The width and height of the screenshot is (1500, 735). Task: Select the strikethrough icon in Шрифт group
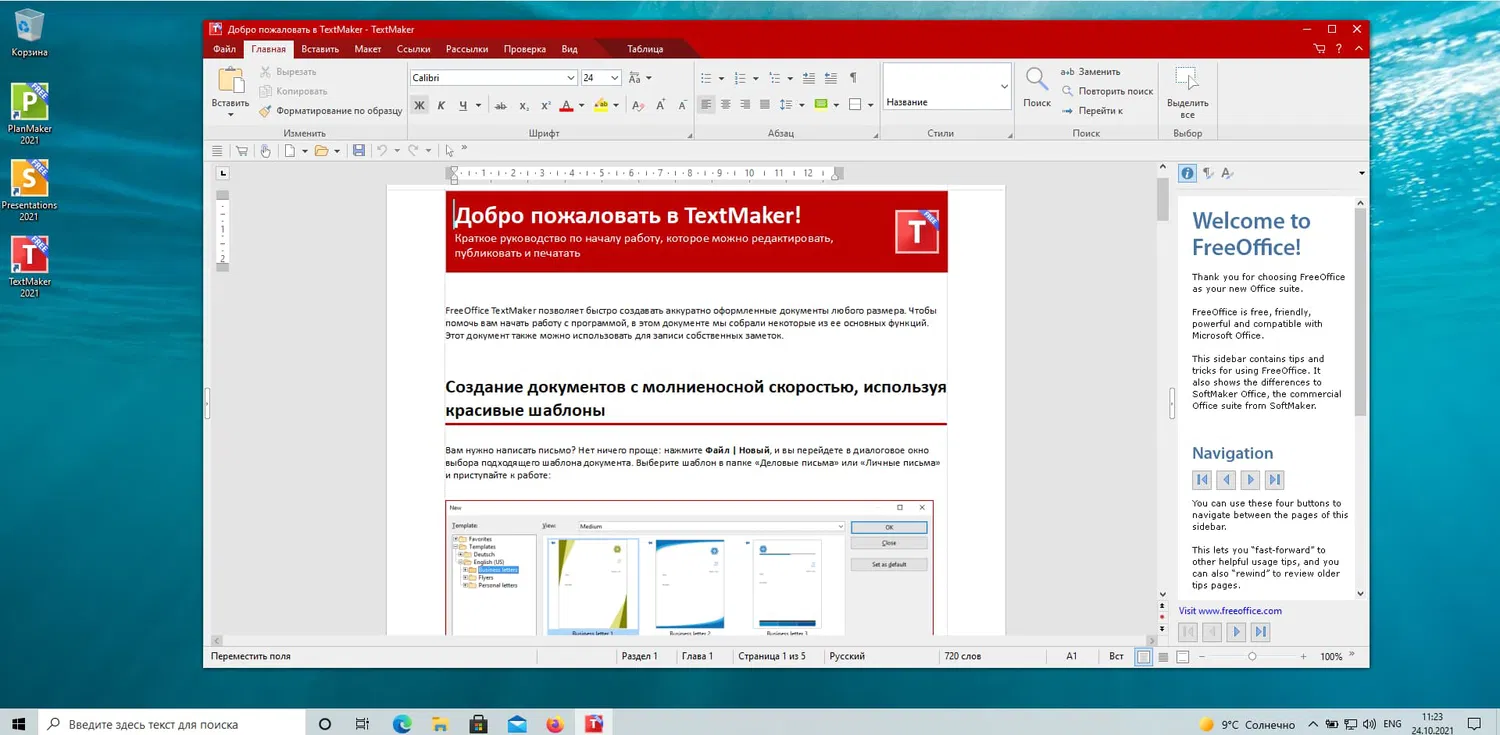coord(500,104)
